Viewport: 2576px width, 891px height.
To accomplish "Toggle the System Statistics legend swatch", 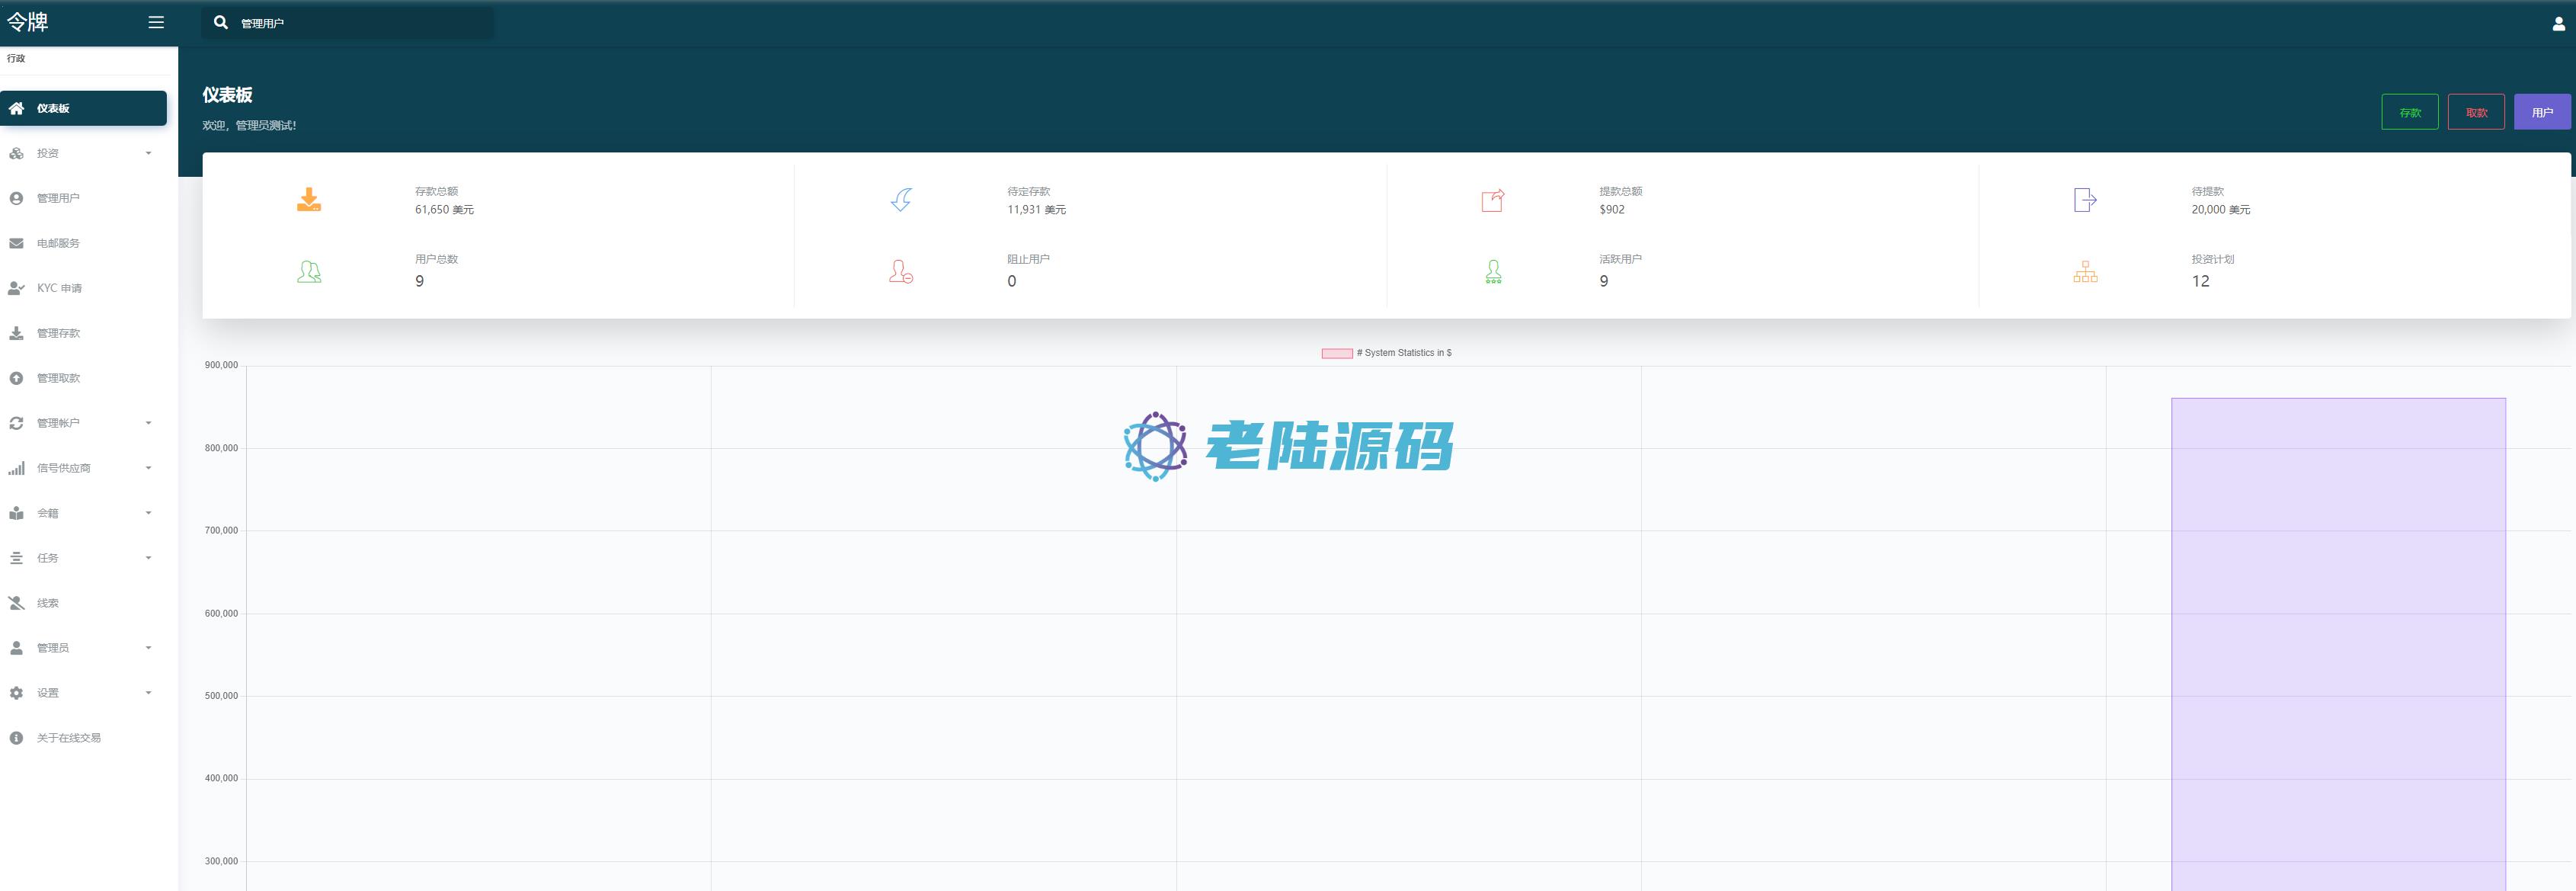I will [x=1337, y=353].
